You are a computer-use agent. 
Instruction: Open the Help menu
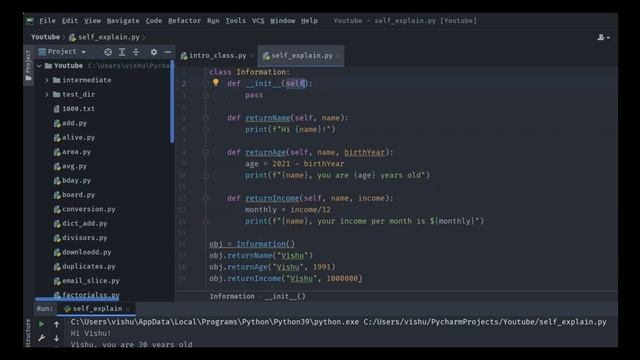click(309, 20)
